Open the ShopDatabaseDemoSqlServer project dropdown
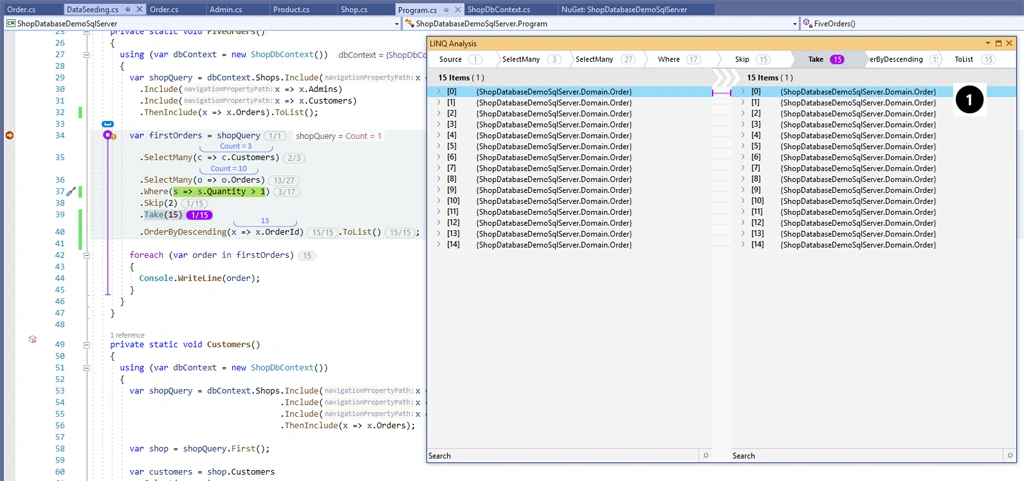The image size is (1024, 481). coord(397,23)
